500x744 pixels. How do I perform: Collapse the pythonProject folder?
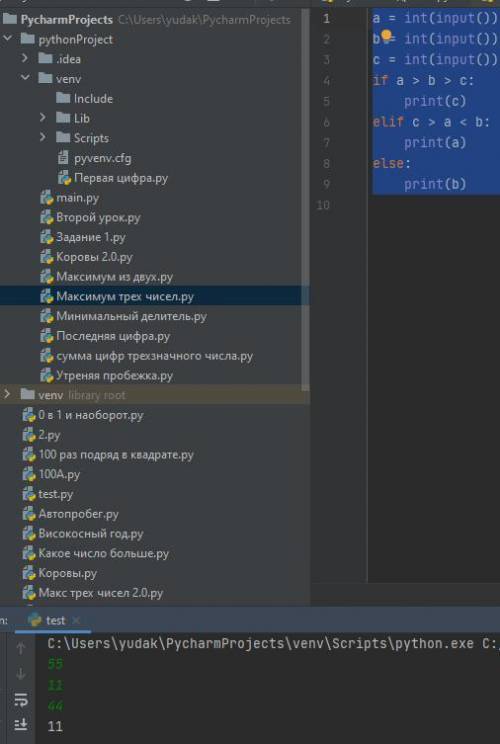click(x=8, y=39)
